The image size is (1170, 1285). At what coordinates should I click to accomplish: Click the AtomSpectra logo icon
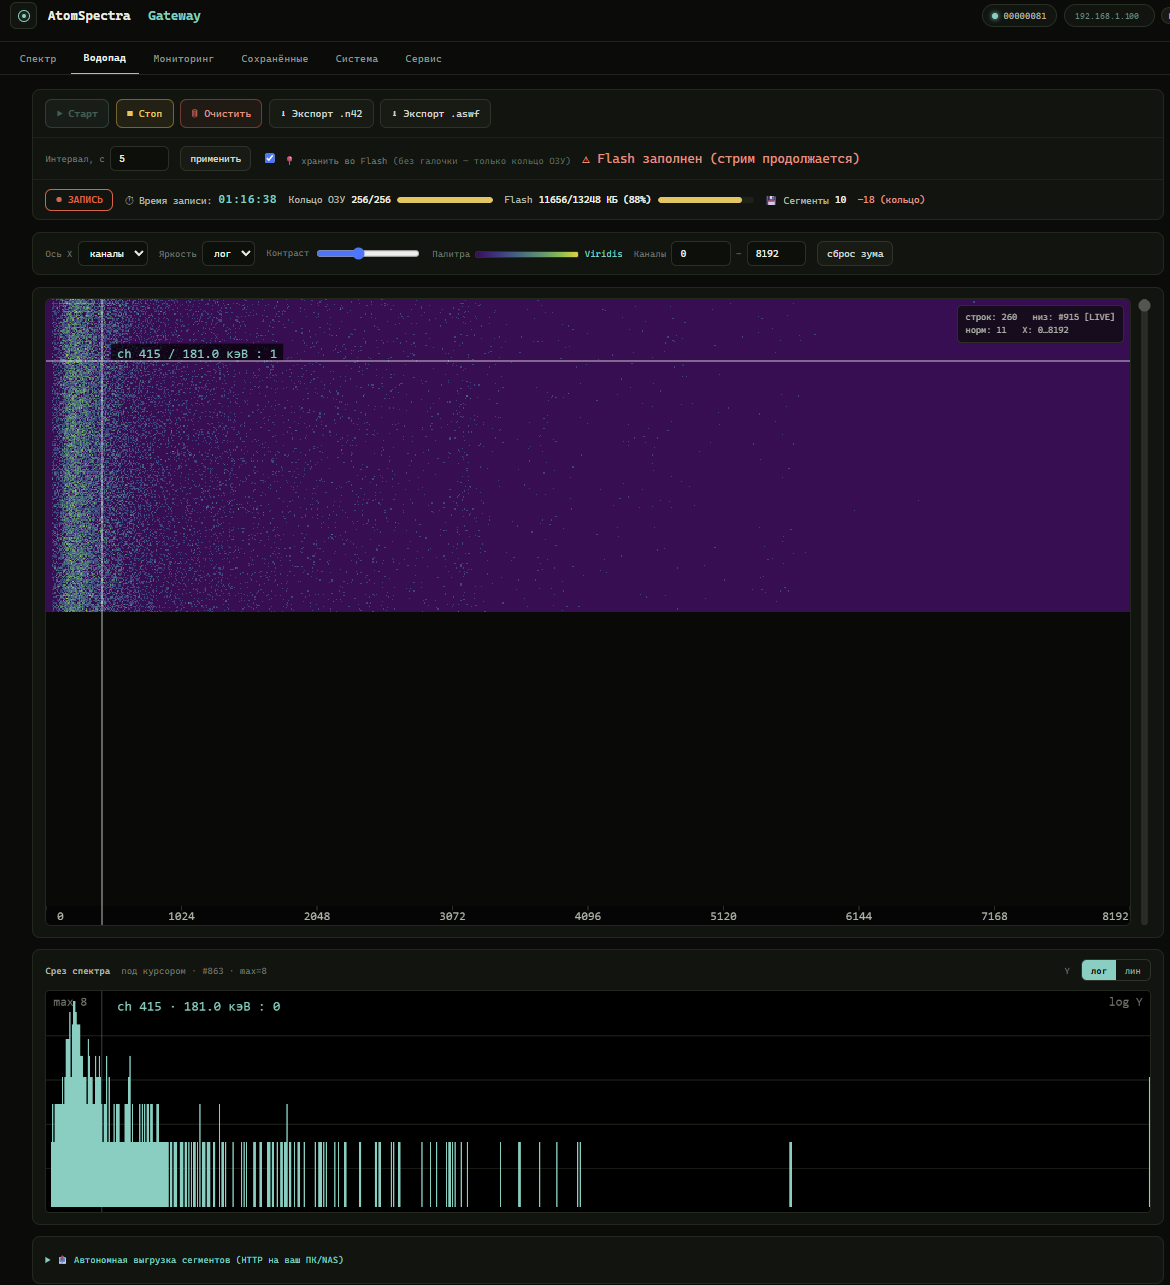(24, 16)
